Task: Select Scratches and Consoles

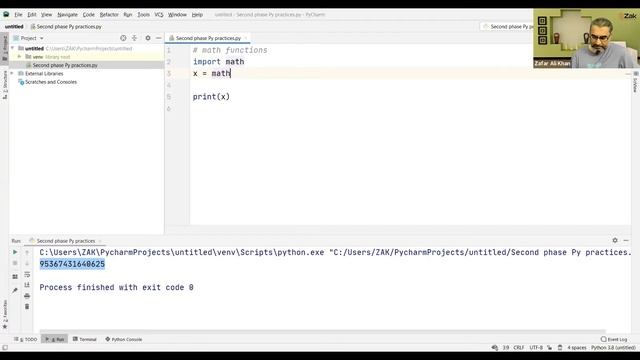Action: [51, 82]
